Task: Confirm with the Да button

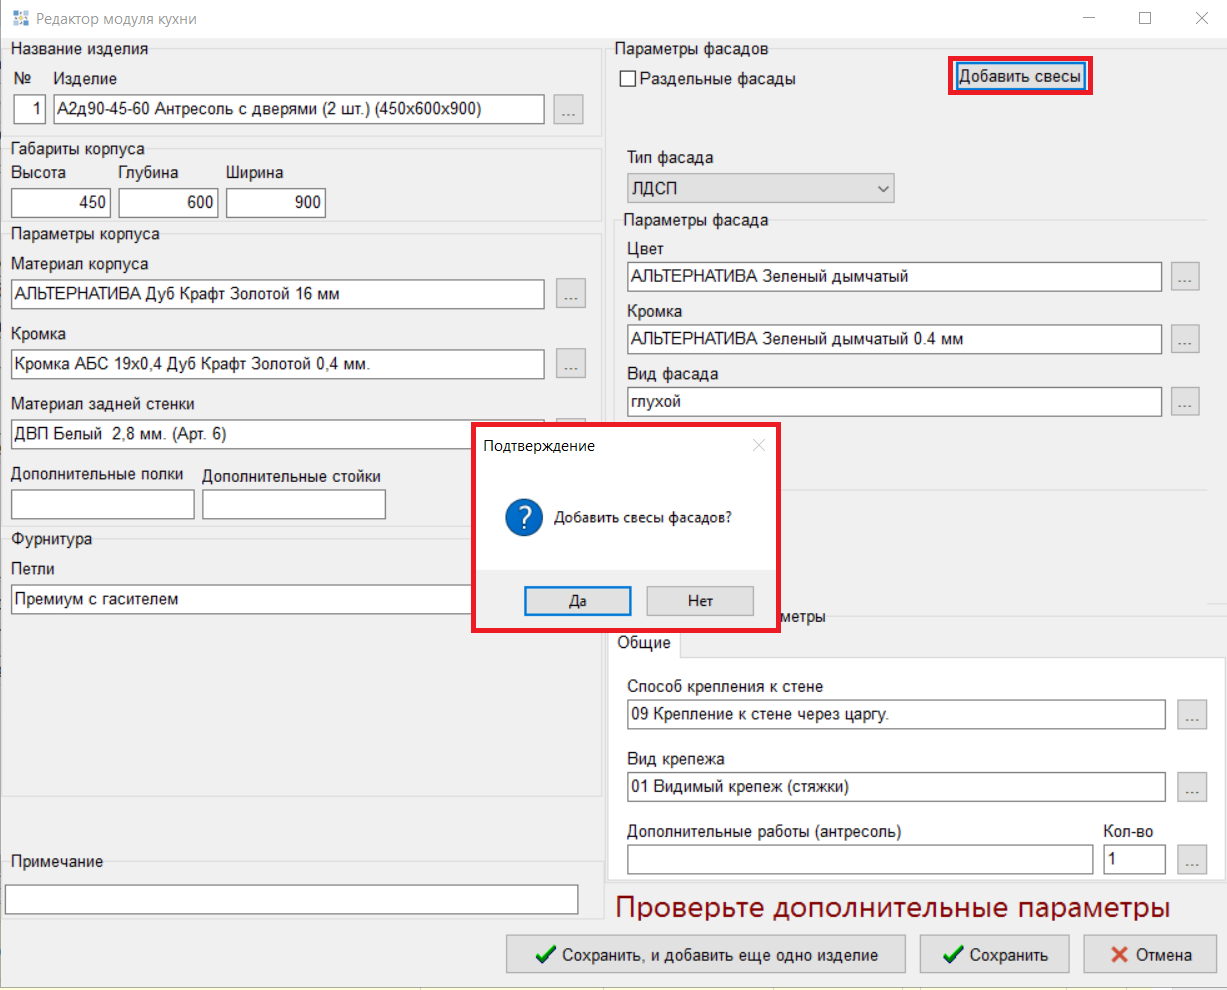Action: coord(577,601)
